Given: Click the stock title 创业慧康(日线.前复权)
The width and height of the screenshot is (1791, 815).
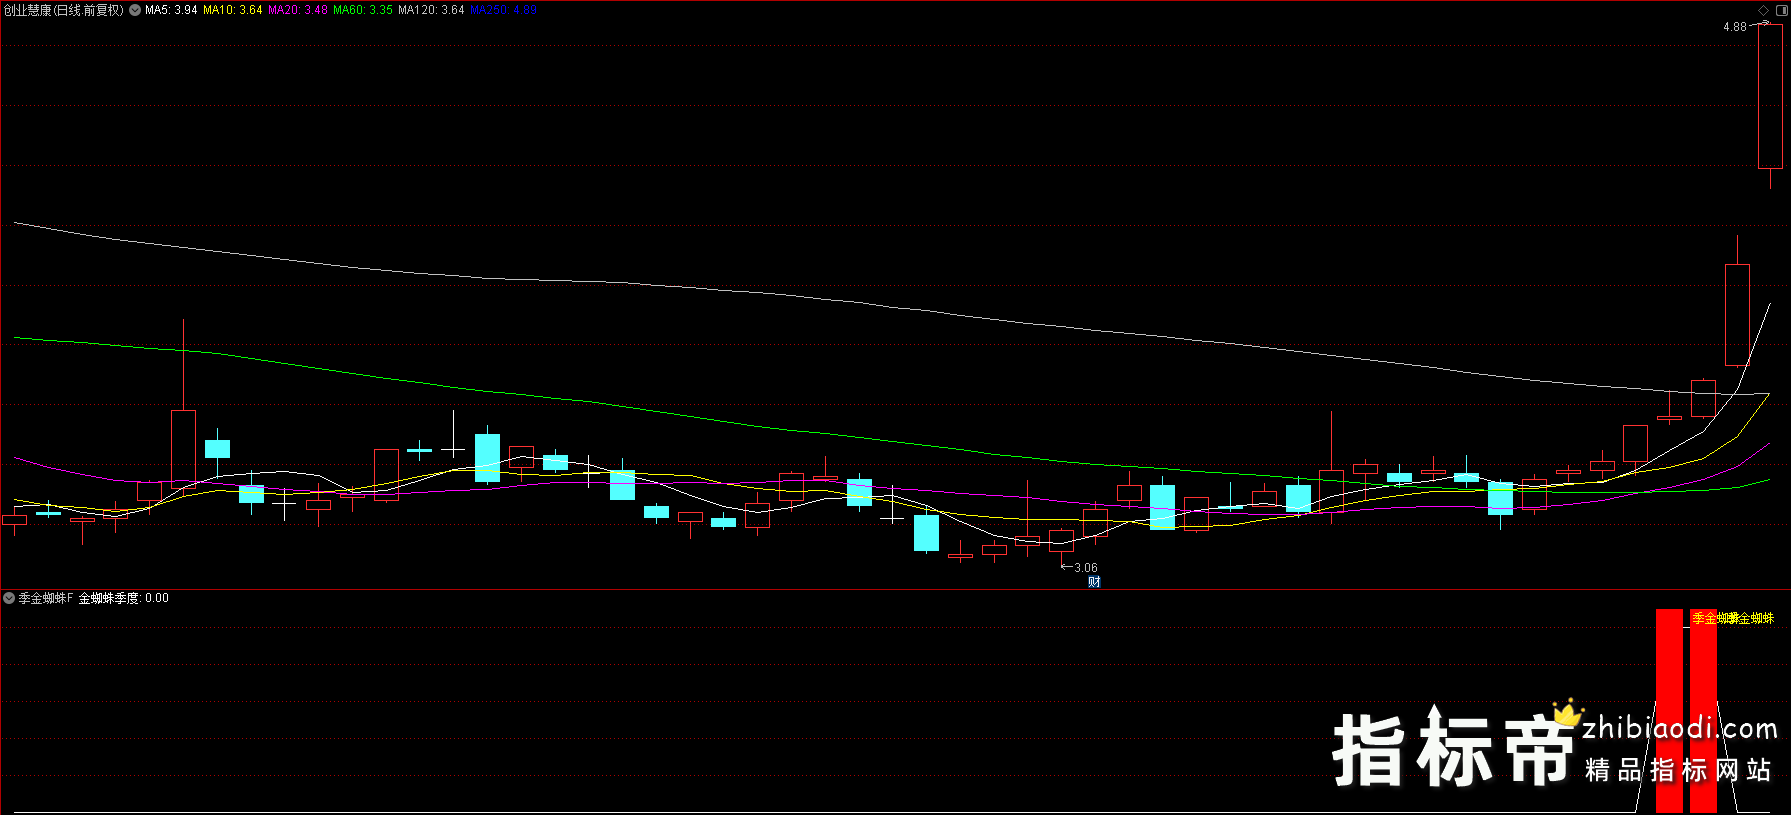Looking at the screenshot, I should tap(64, 10).
